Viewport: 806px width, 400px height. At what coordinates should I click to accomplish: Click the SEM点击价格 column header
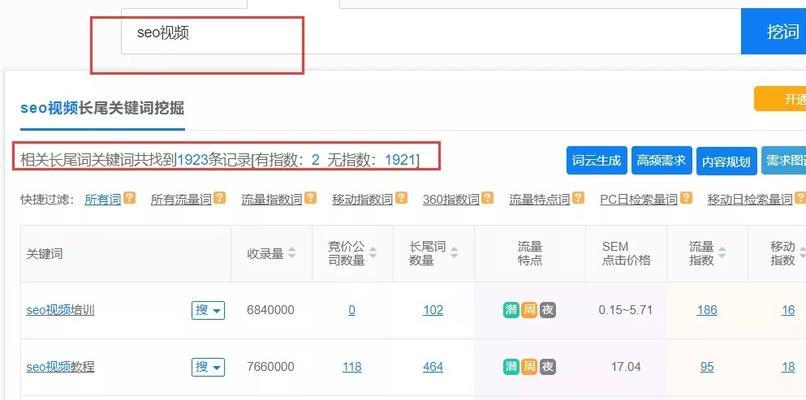tap(626, 253)
